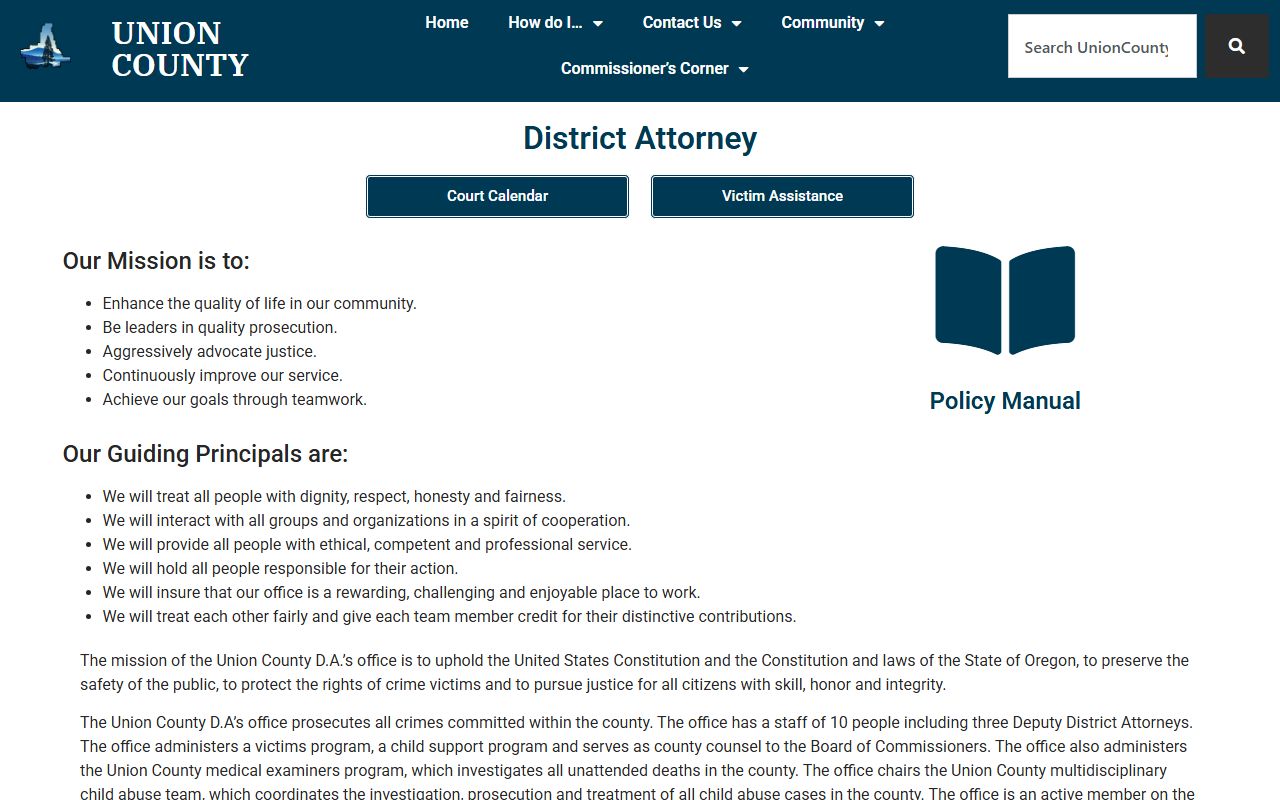Select 'Be leaders in quality prosecution' bullet
The image size is (1280, 800).
click(220, 327)
